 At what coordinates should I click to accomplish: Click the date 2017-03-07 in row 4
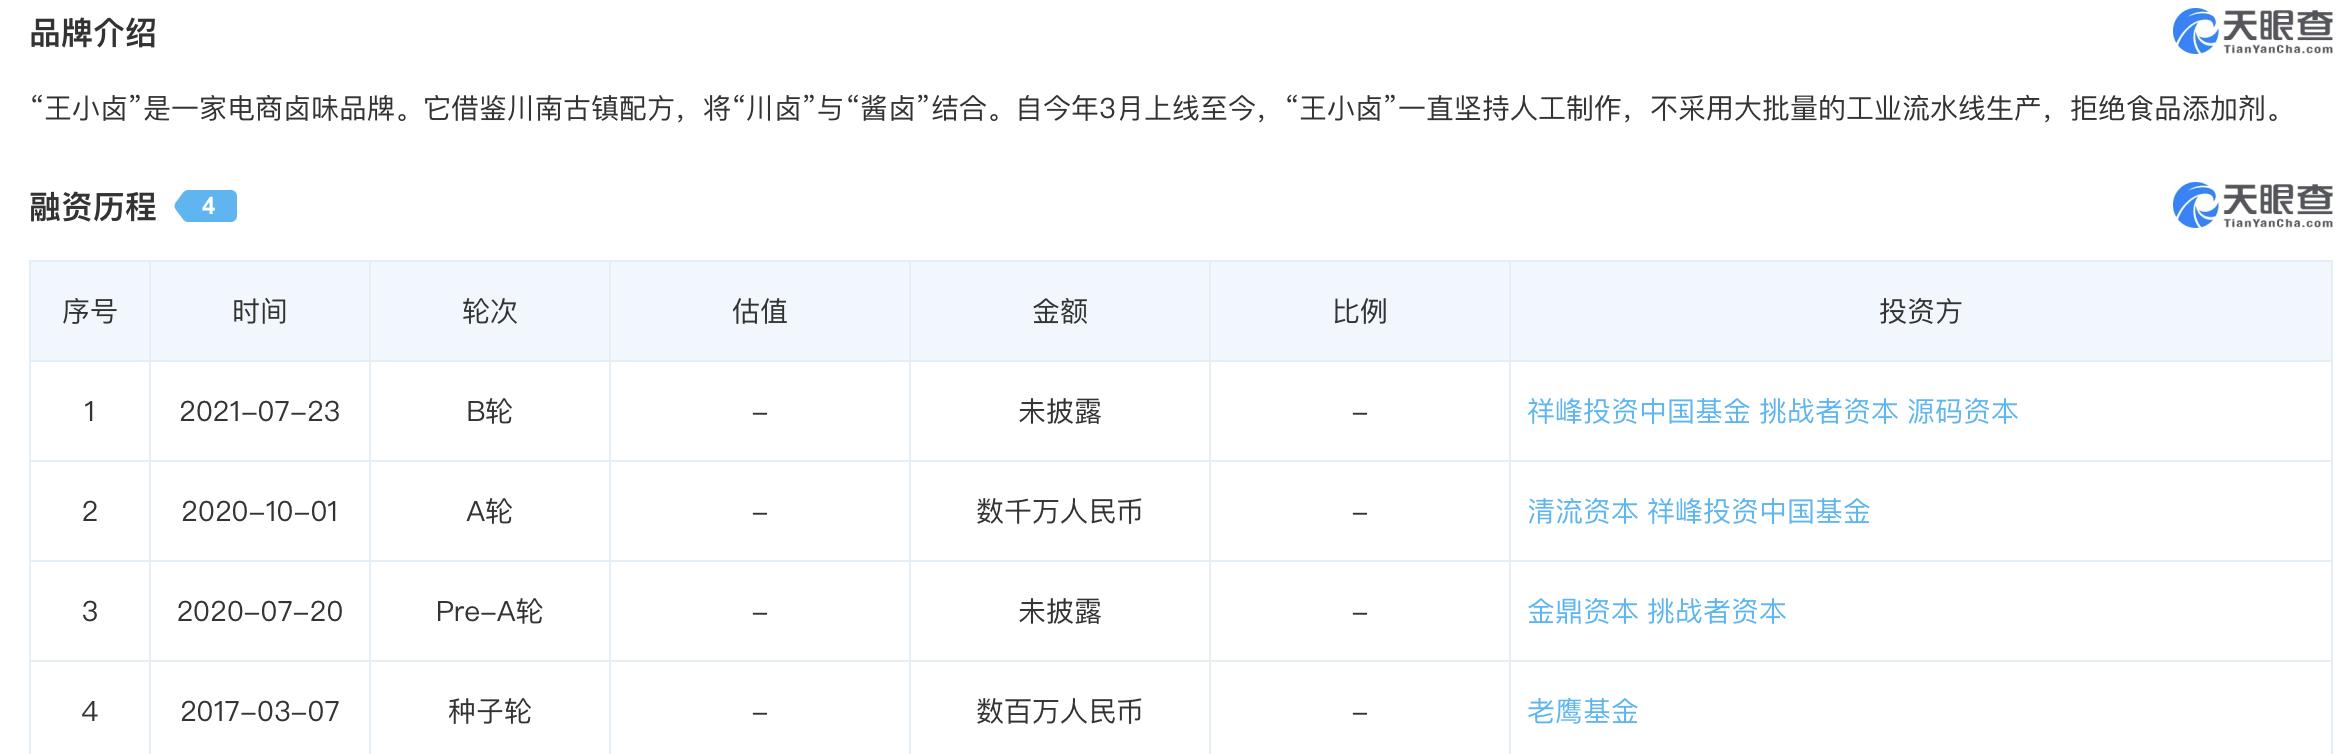tap(260, 710)
